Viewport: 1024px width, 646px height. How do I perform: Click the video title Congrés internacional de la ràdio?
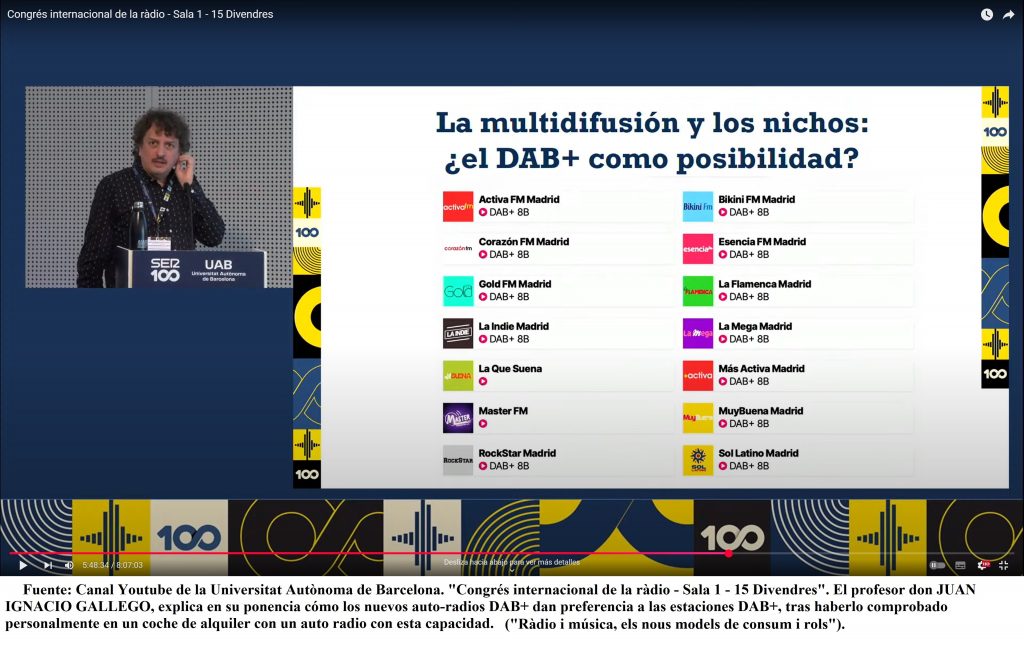click(x=140, y=14)
